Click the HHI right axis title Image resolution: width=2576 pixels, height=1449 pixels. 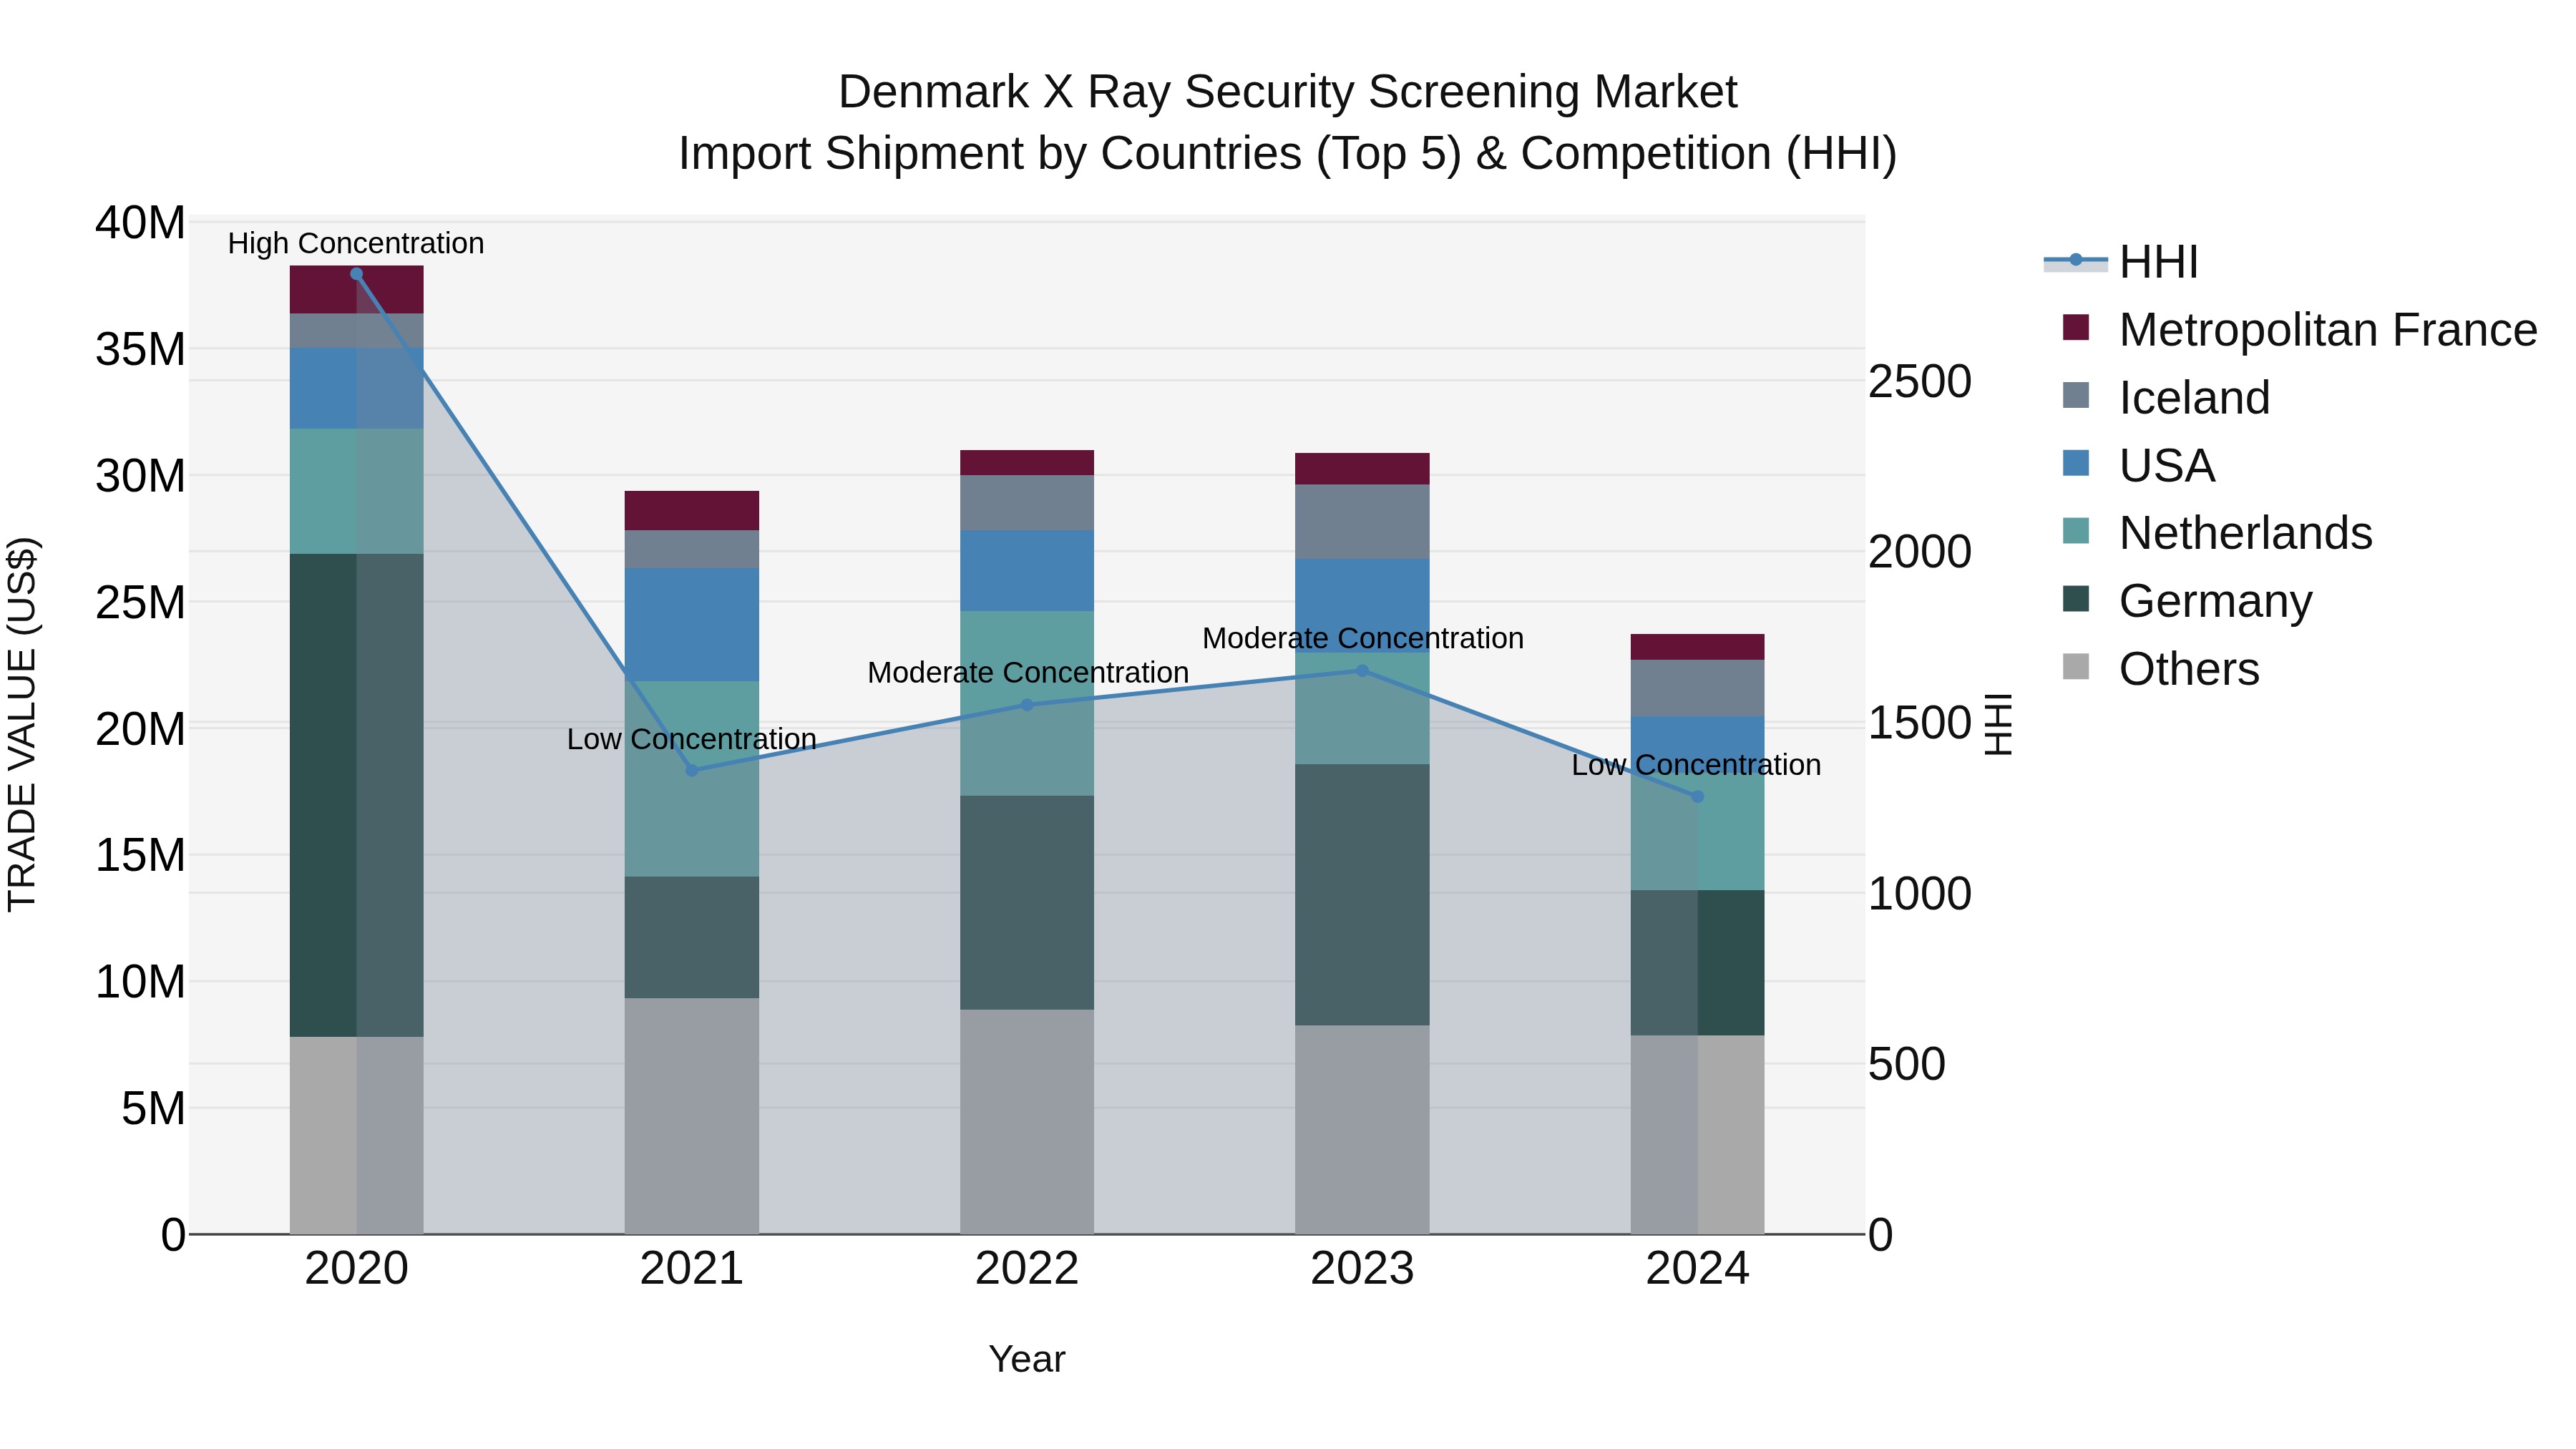pyautogui.click(x=1998, y=725)
